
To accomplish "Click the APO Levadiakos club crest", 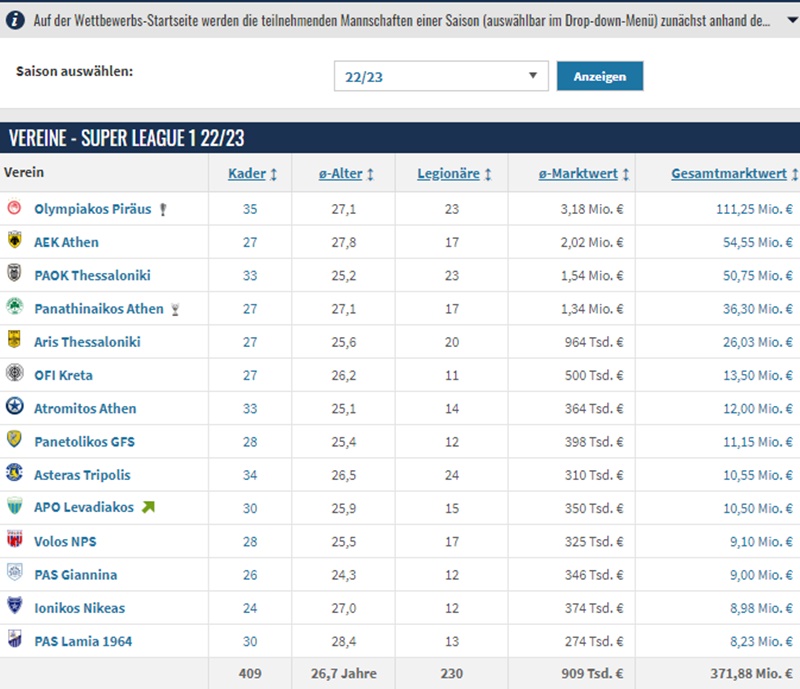I will point(14,506).
